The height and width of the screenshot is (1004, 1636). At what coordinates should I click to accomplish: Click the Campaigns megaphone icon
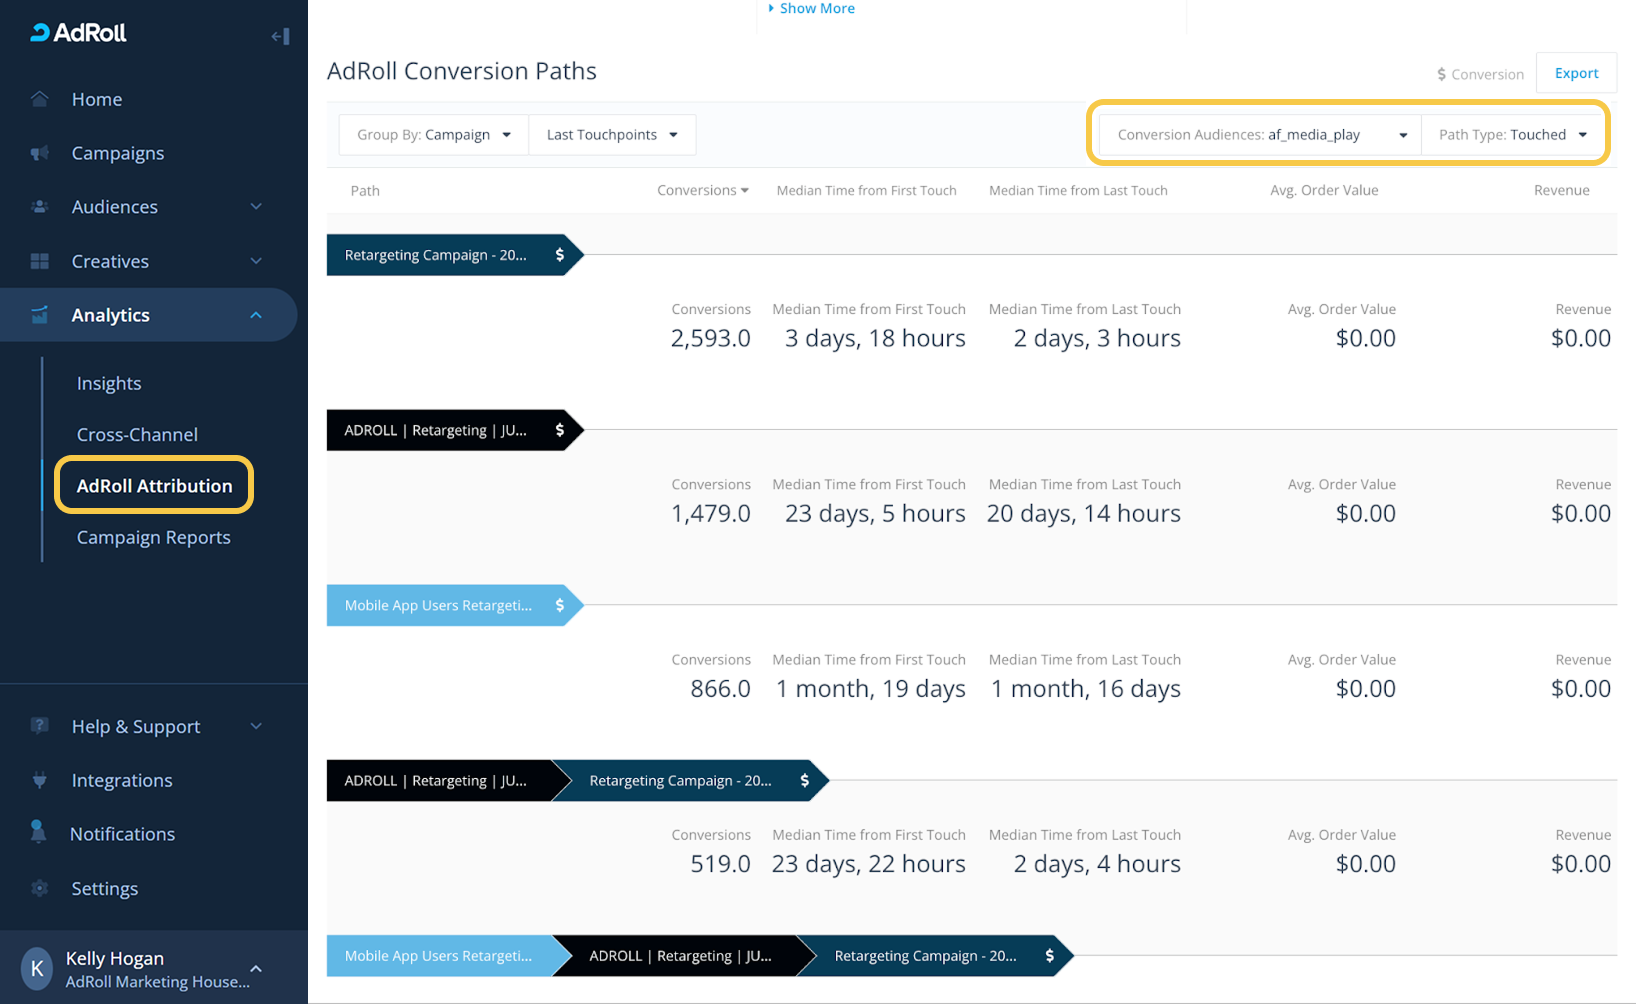(40, 153)
